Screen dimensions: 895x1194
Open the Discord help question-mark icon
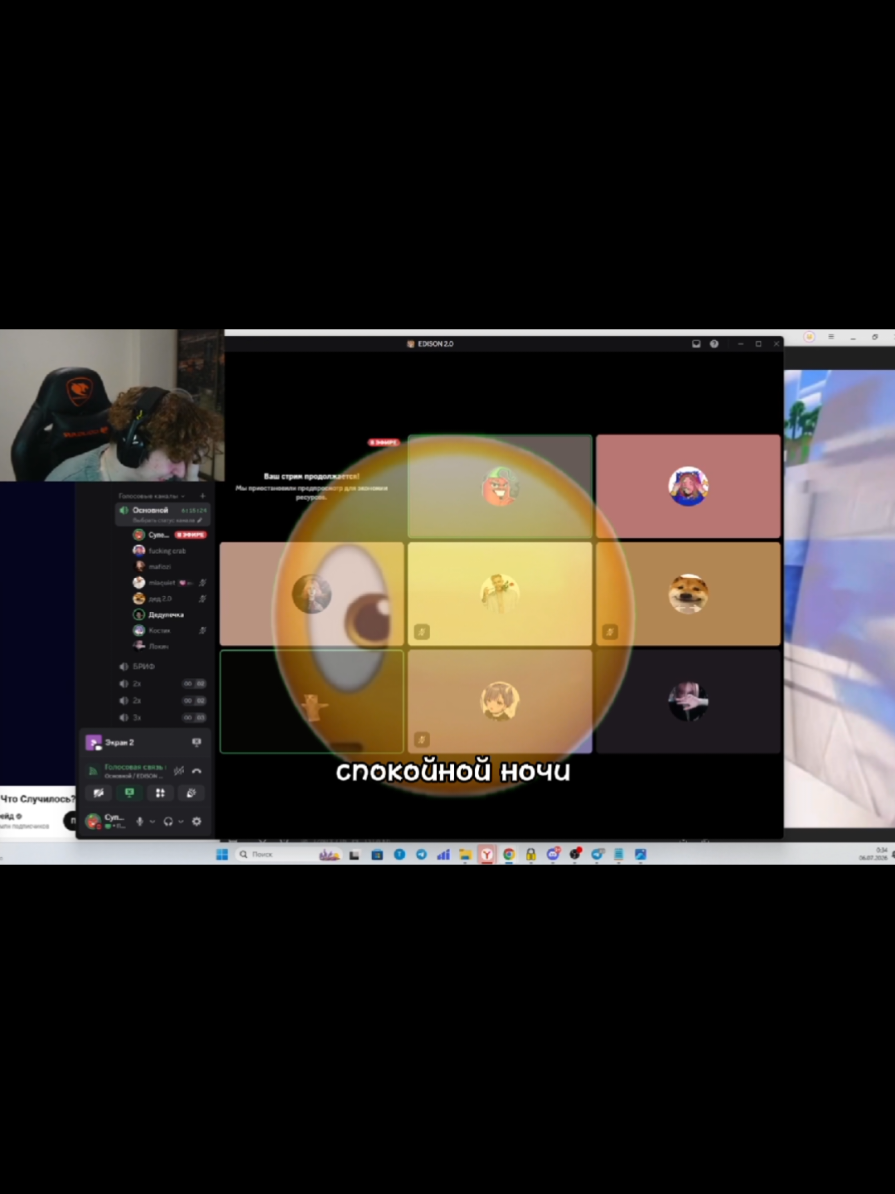click(x=714, y=344)
